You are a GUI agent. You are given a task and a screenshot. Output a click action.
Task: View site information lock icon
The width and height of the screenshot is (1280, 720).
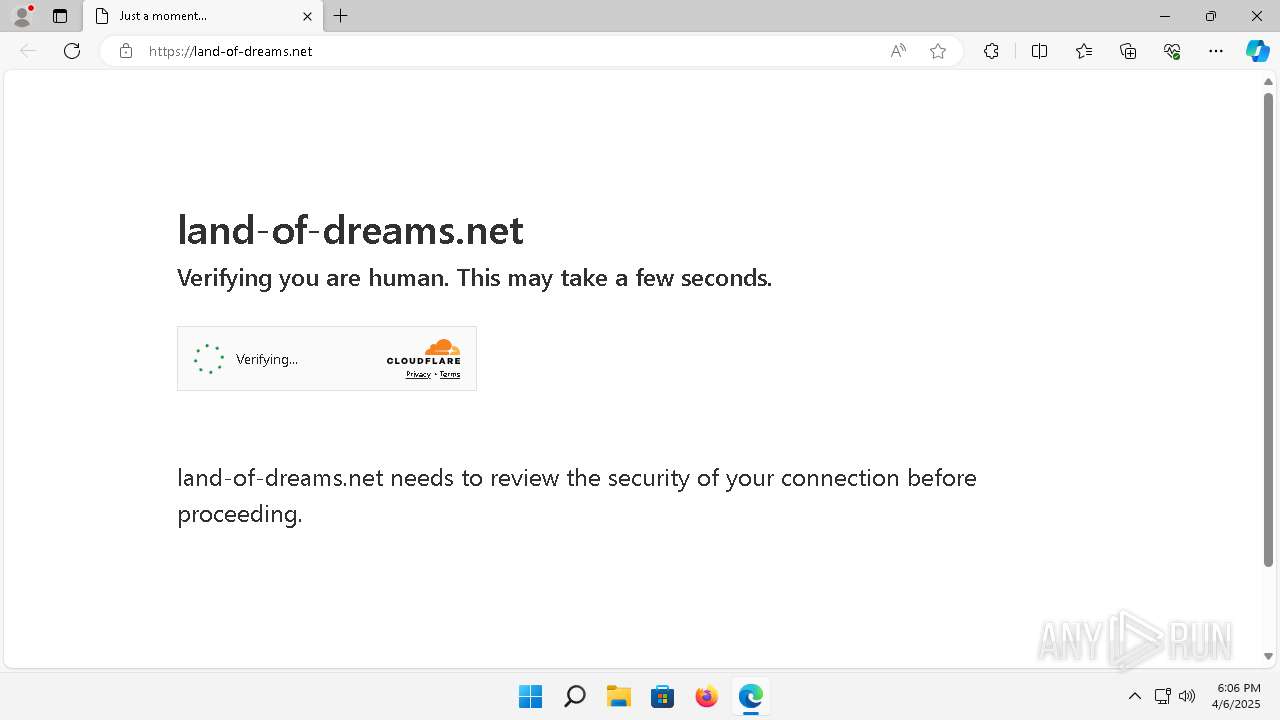[x=126, y=51]
